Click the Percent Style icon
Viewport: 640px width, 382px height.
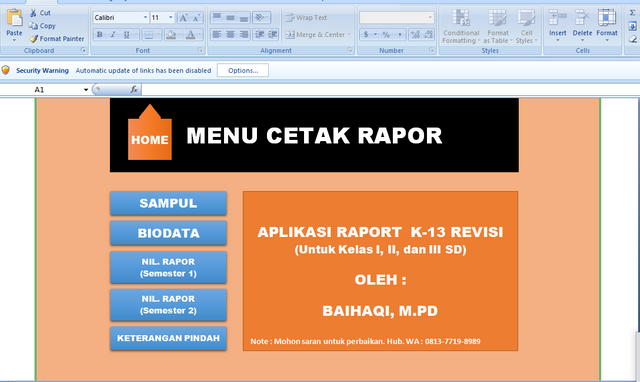pos(386,35)
